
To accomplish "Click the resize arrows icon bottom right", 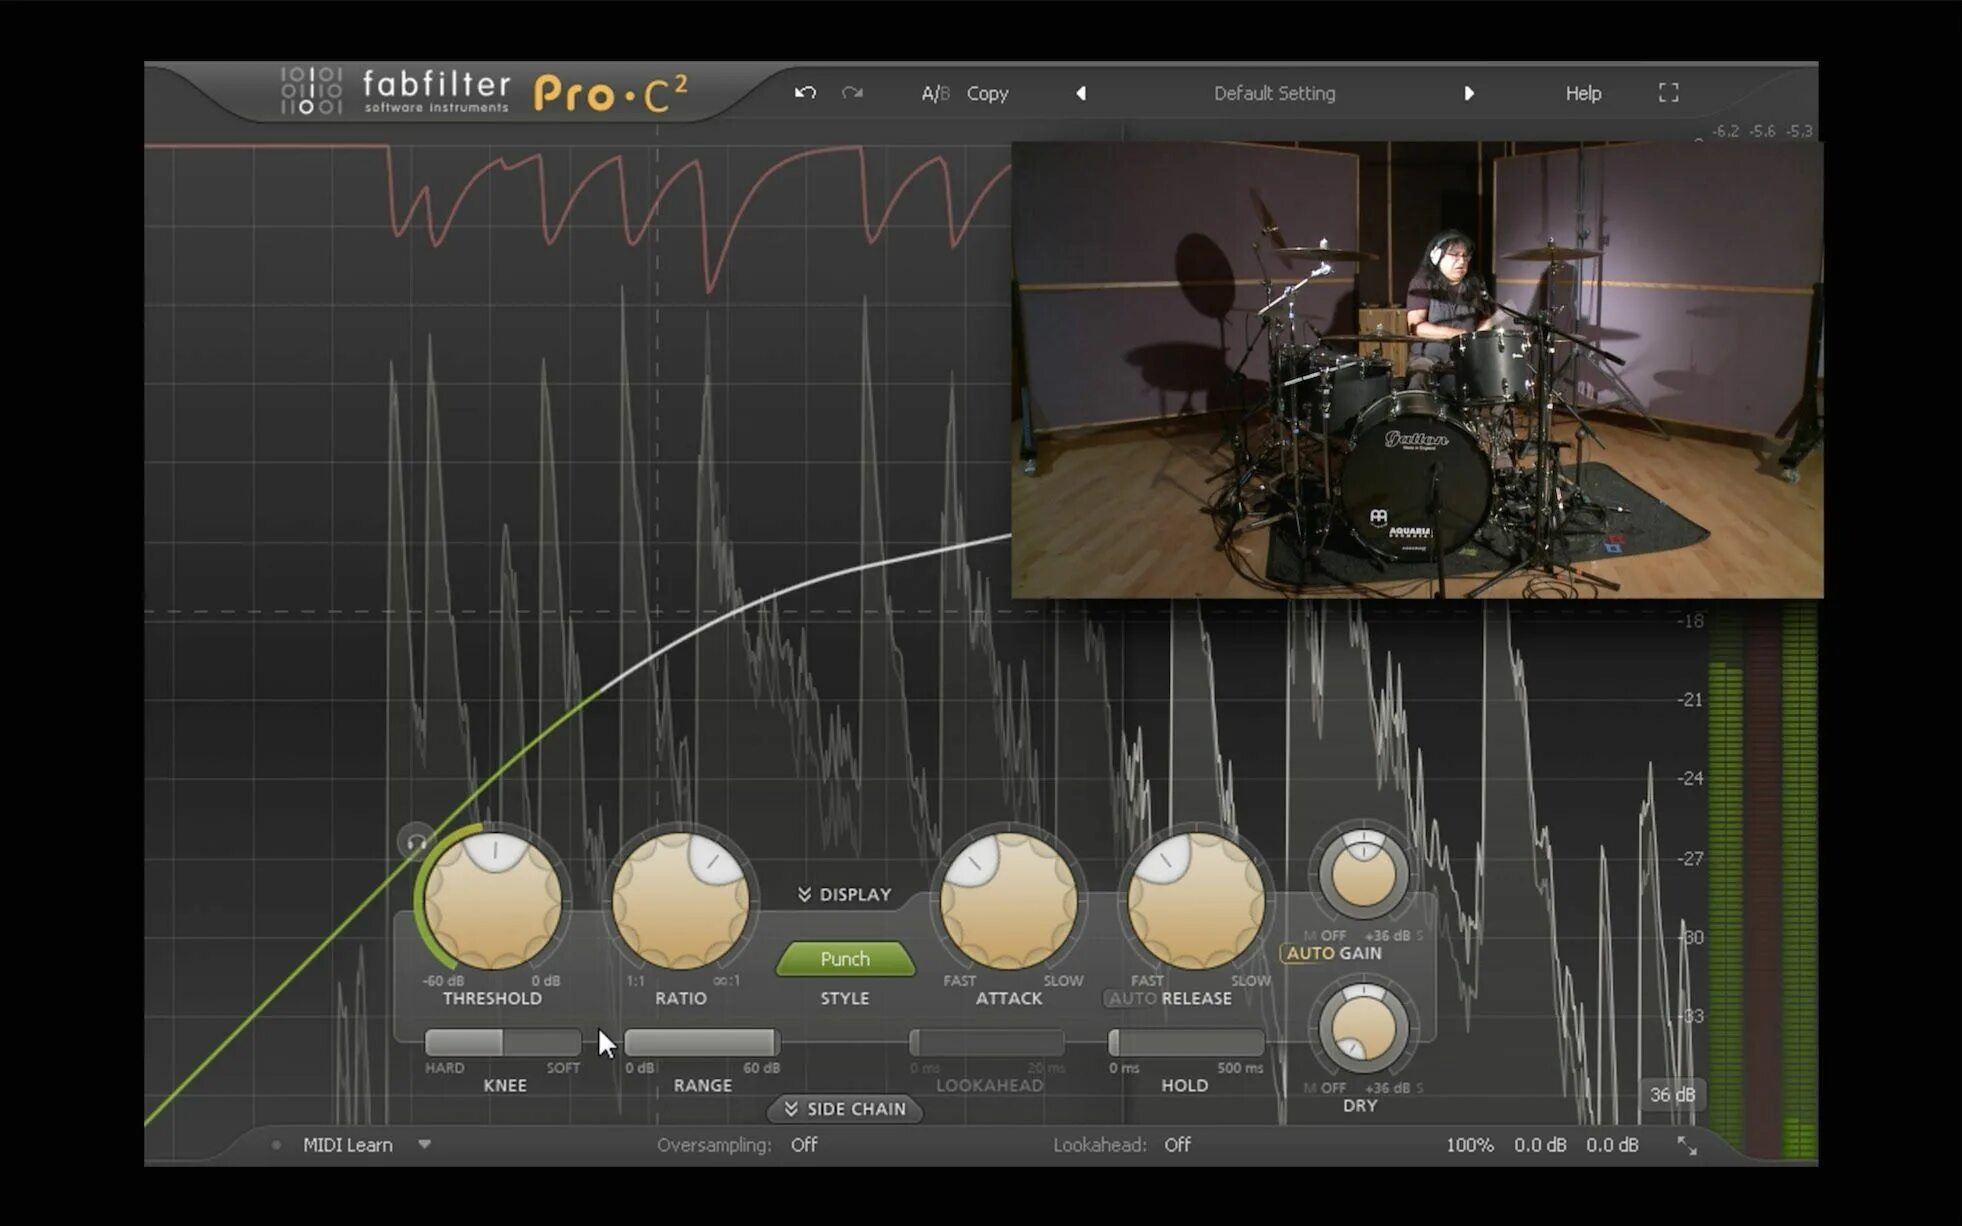I will 1687,1146.
